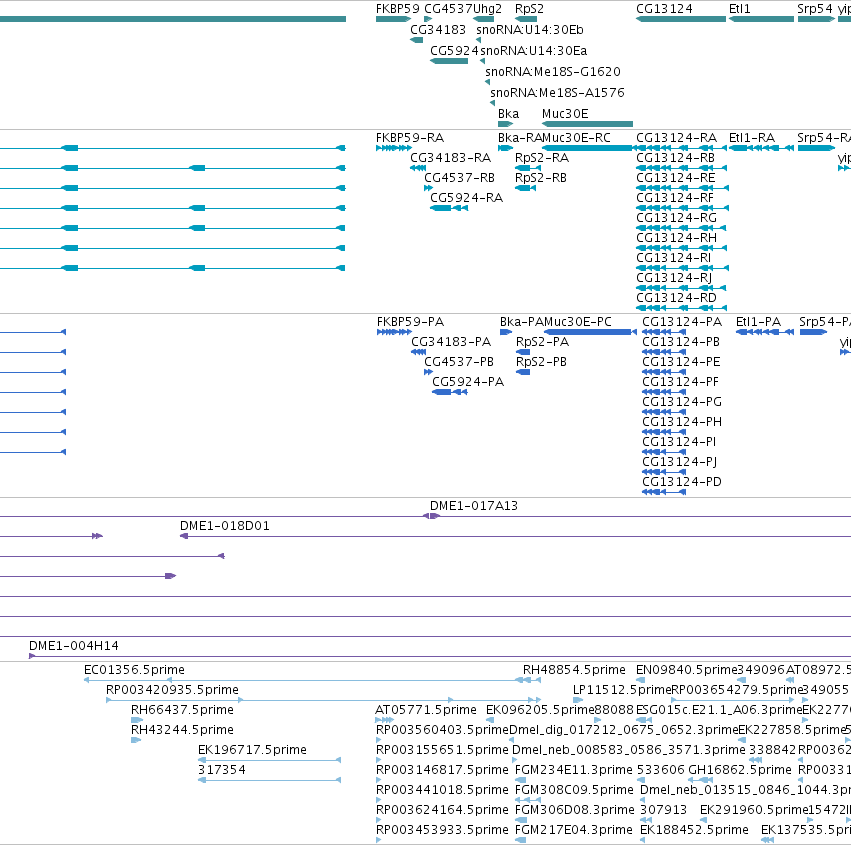This screenshot has height=845, width=851.
Task: Select the CG13124-RH transcript
Action: point(681,248)
